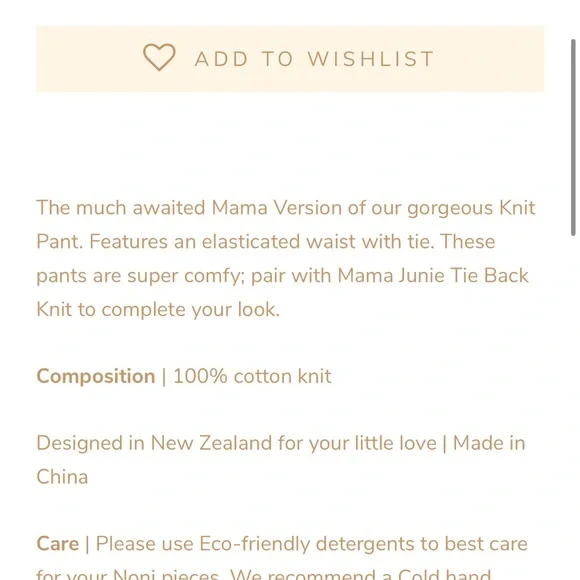Image resolution: width=580 pixels, height=580 pixels.
Task: Click the '100% cotton knit' text
Action: coord(252,377)
